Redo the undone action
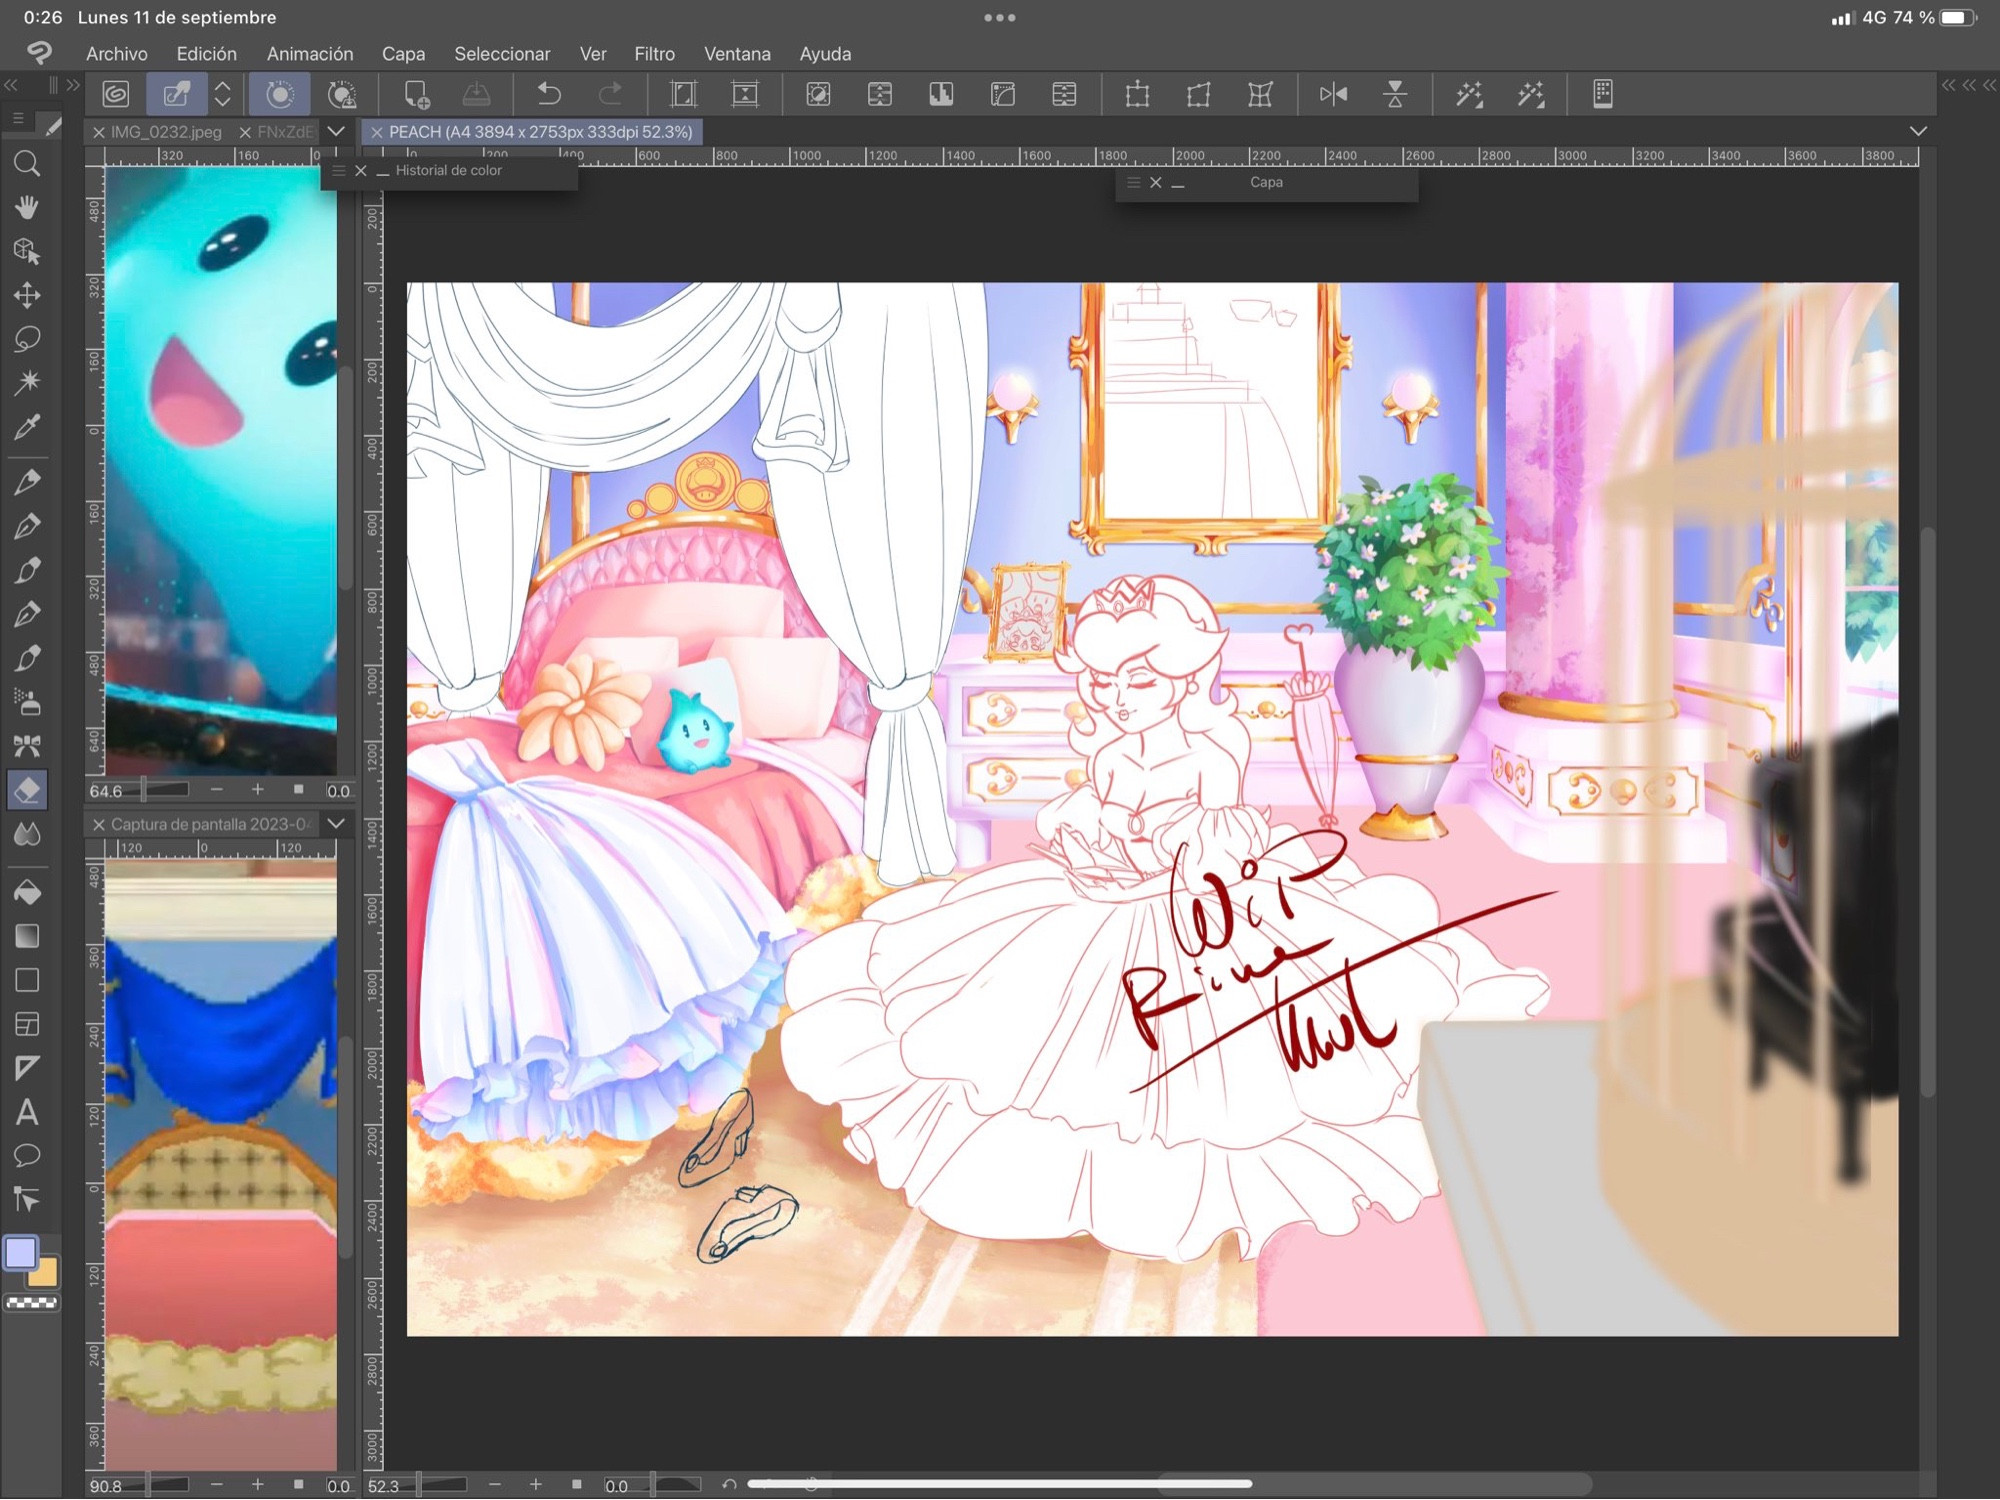2000x1500 pixels. (x=610, y=94)
